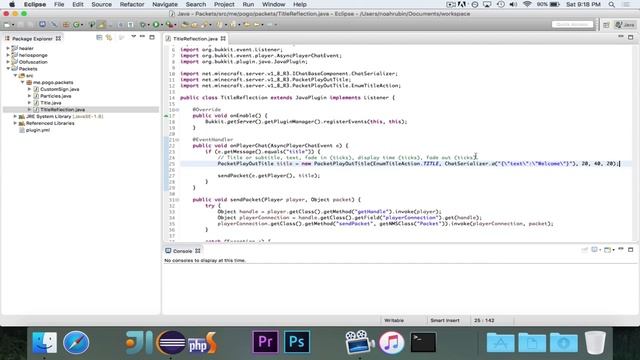The height and width of the screenshot is (360, 640).
Task: Maximize the Console view
Action: 631,249
